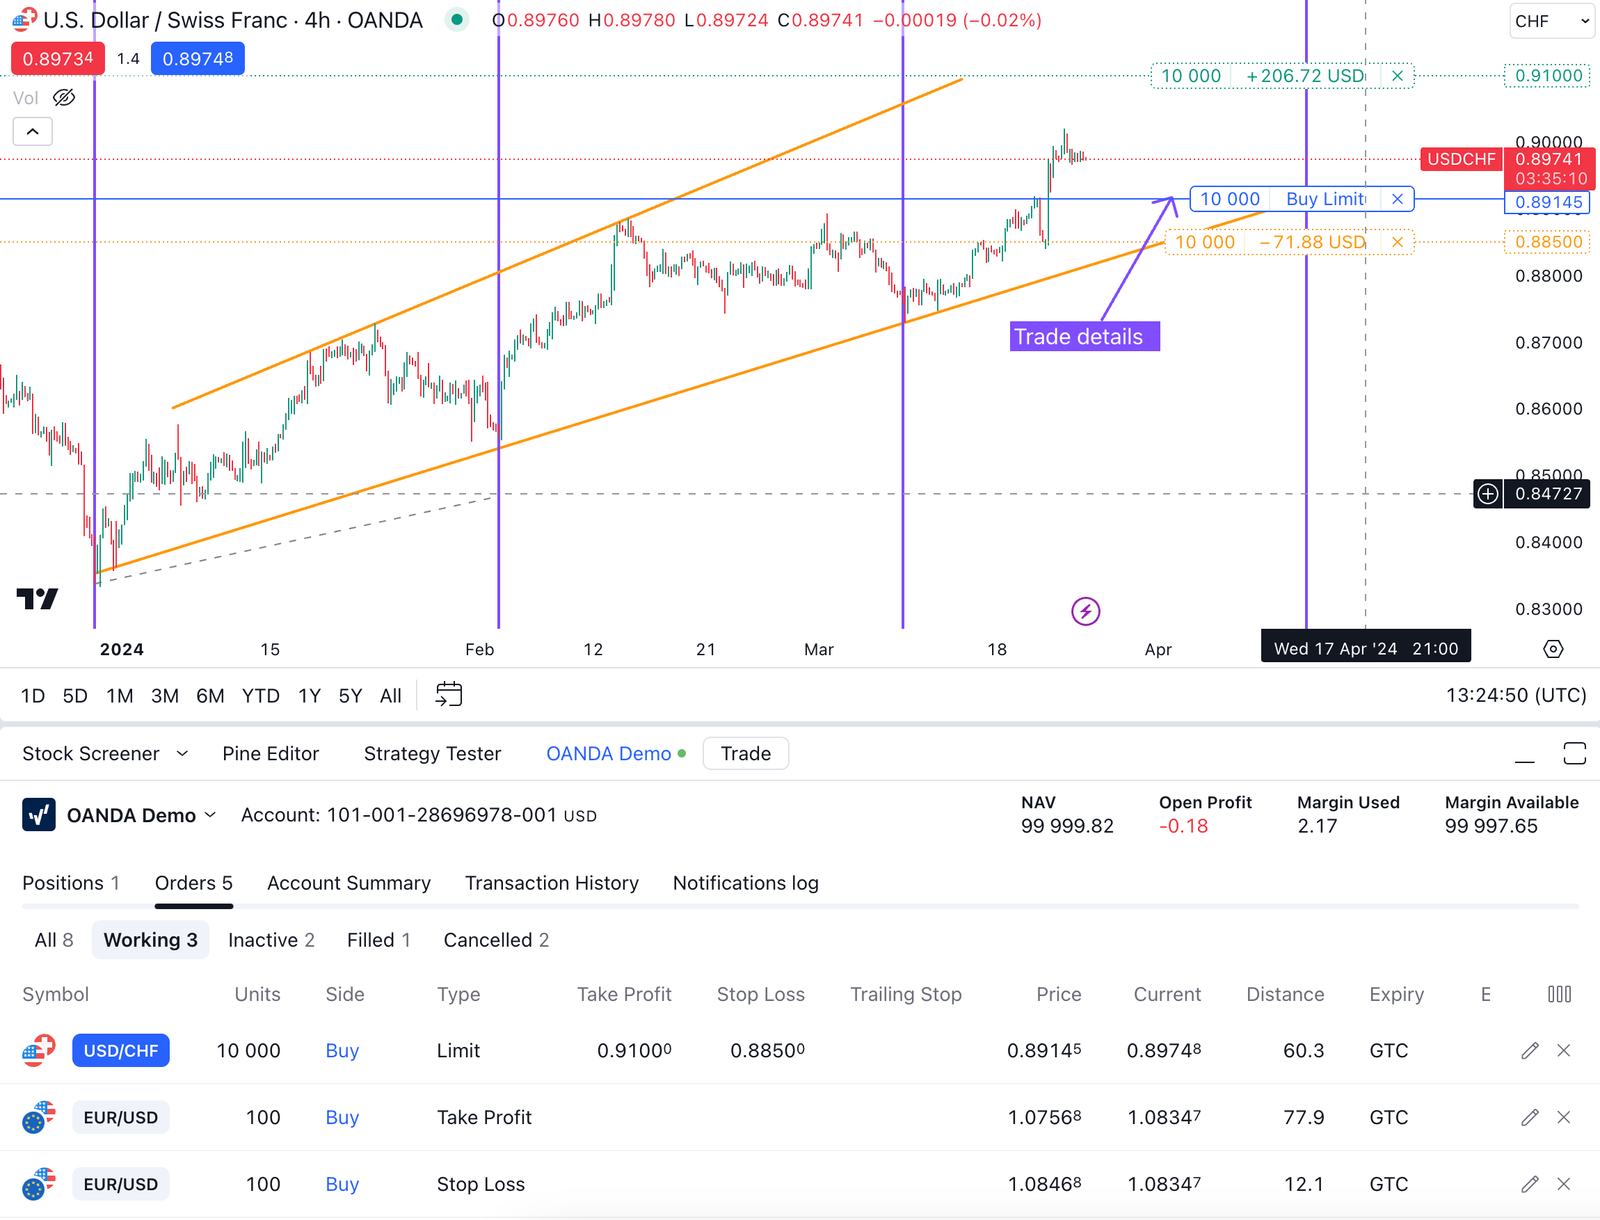
Task: Expand the OANDA Demo account dropdown chevron
Action: [x=211, y=814]
